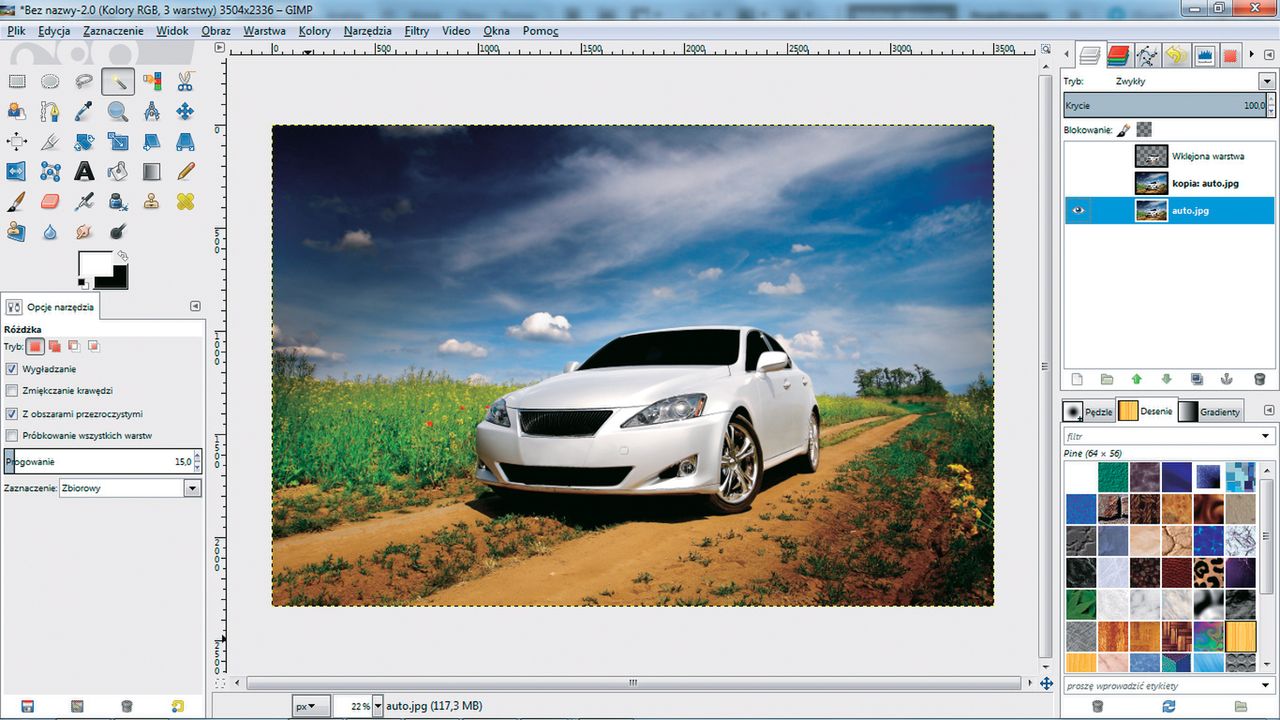Open the brushes dock configure tab arrow
The image size is (1280, 720).
pyautogui.click(x=1269, y=411)
